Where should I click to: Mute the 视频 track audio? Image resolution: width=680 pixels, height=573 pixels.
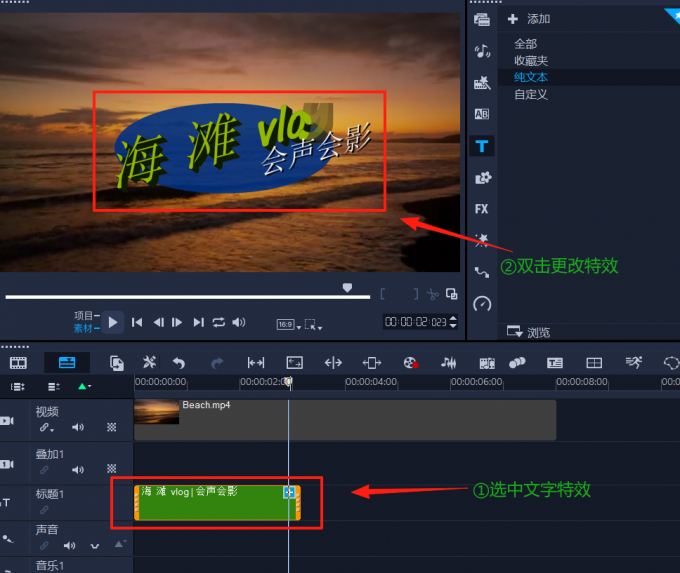pyautogui.click(x=78, y=427)
